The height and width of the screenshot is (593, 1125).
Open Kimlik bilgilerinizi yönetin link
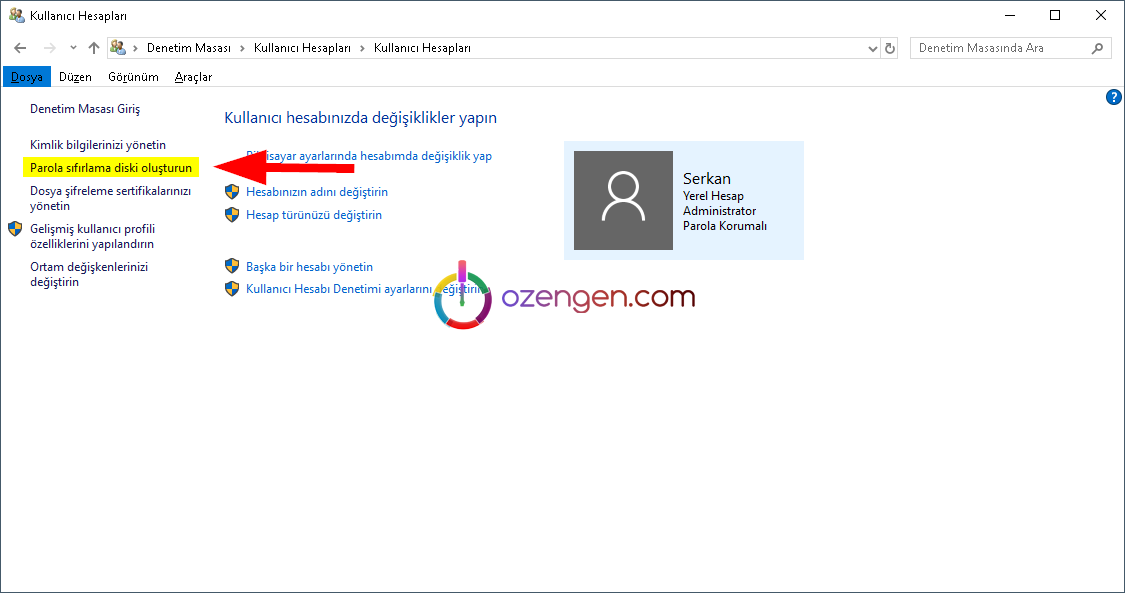click(98, 145)
